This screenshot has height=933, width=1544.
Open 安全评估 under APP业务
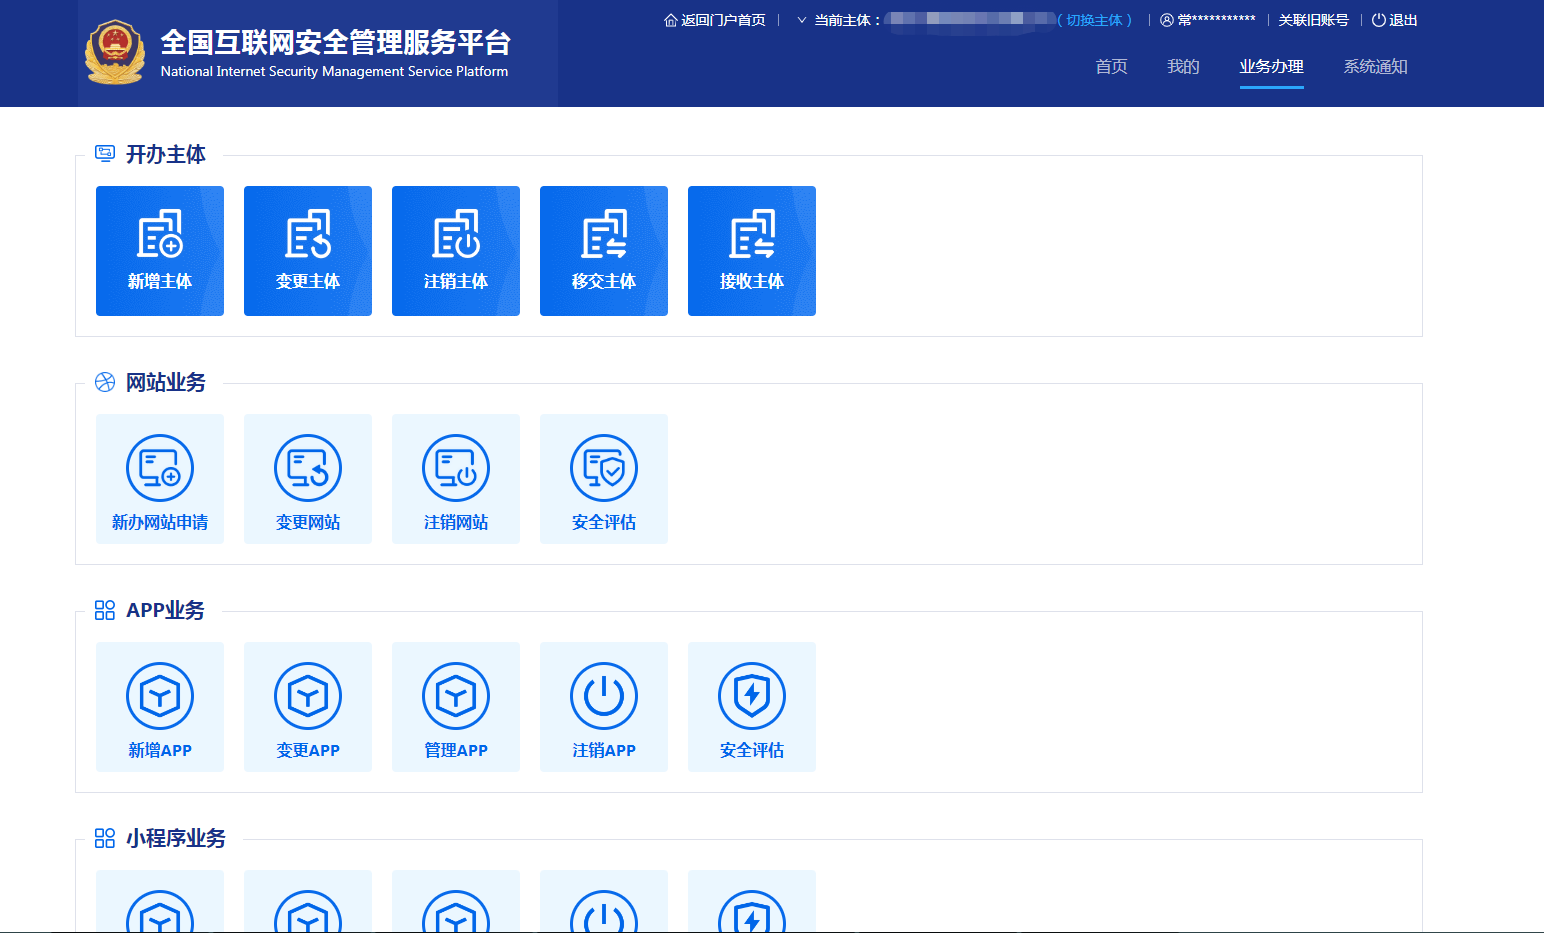point(751,706)
